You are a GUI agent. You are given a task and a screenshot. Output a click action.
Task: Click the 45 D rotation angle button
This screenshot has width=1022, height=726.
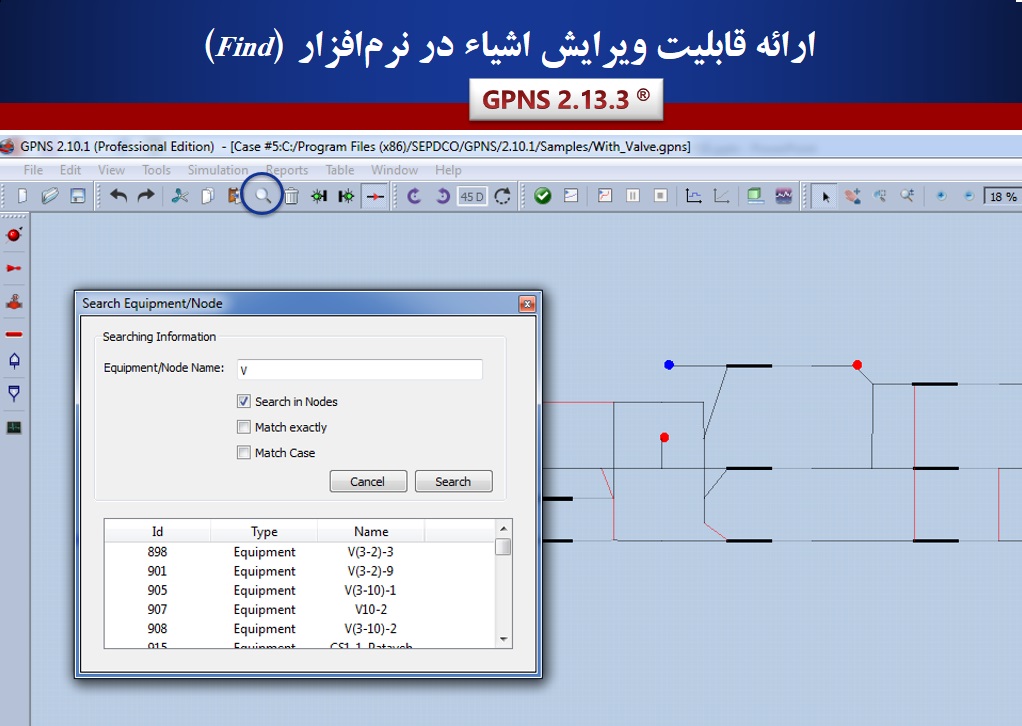472,196
